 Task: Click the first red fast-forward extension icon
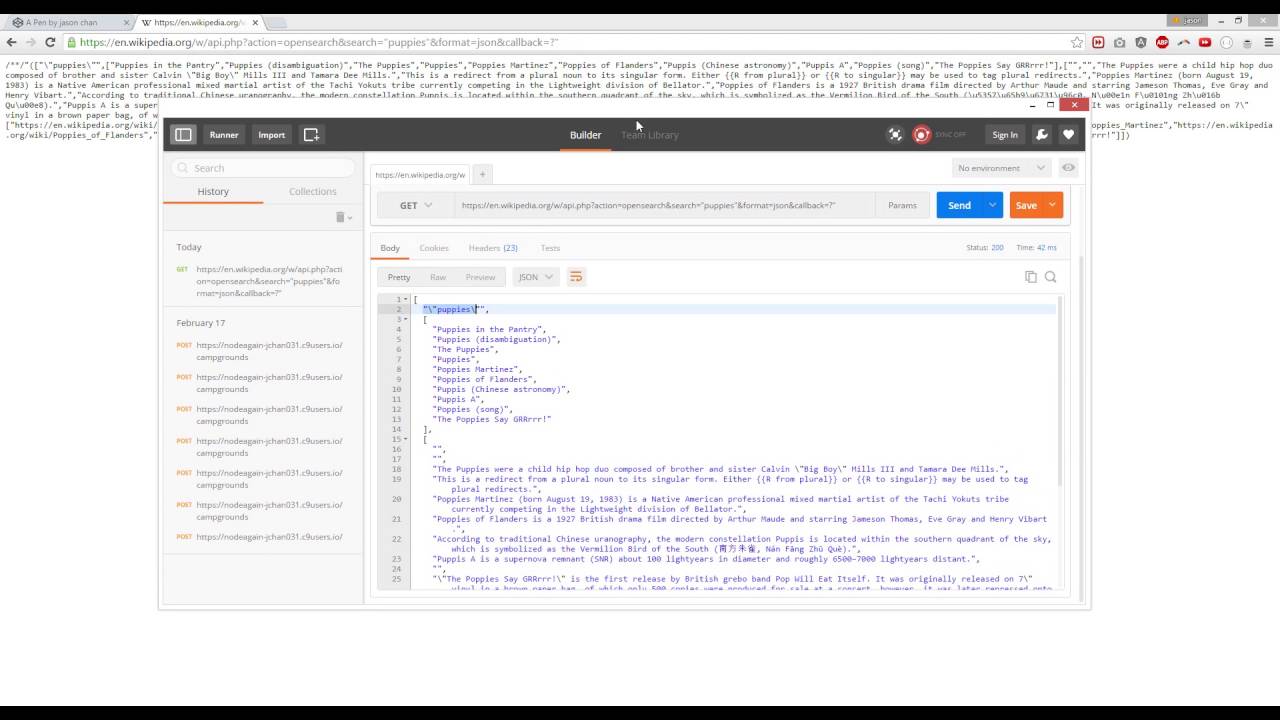point(1098,42)
